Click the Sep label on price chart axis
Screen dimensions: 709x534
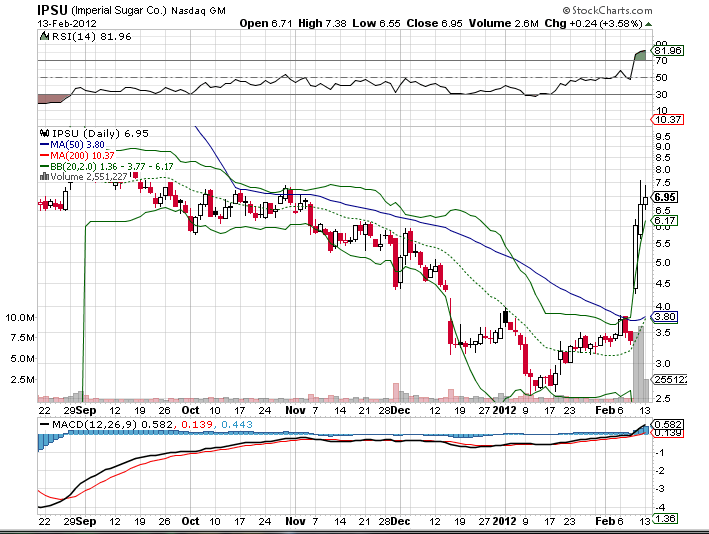click(x=86, y=410)
